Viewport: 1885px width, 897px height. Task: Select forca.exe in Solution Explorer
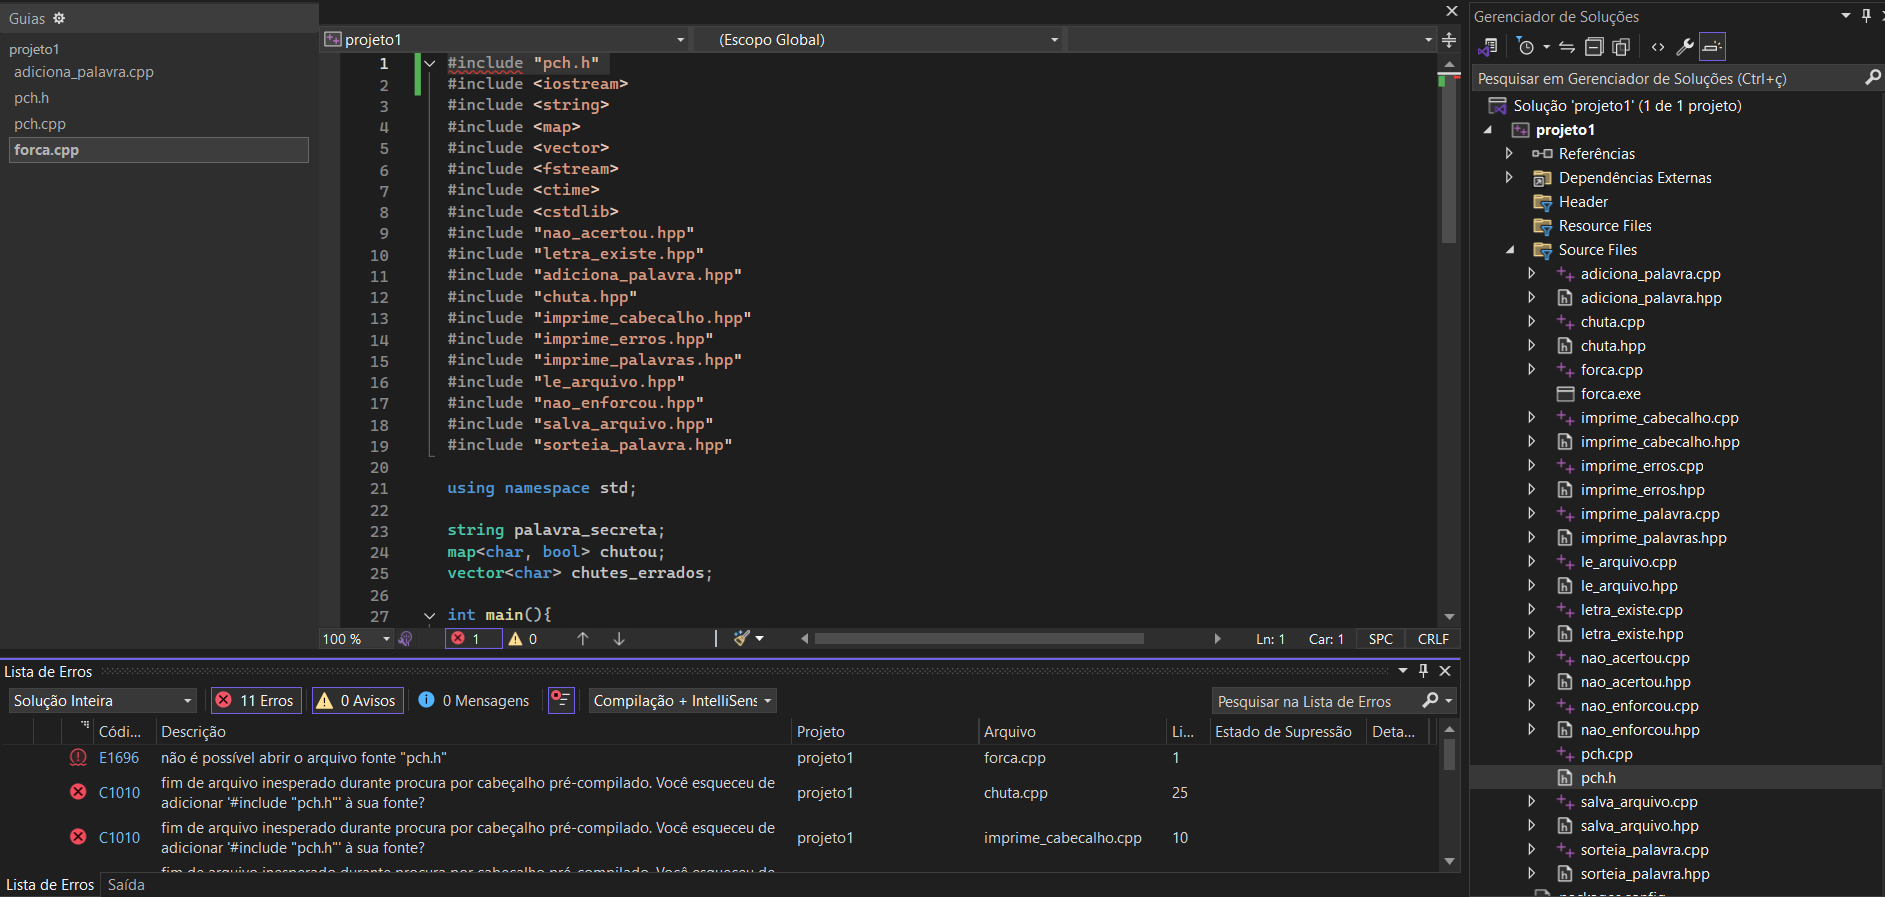tap(1610, 394)
